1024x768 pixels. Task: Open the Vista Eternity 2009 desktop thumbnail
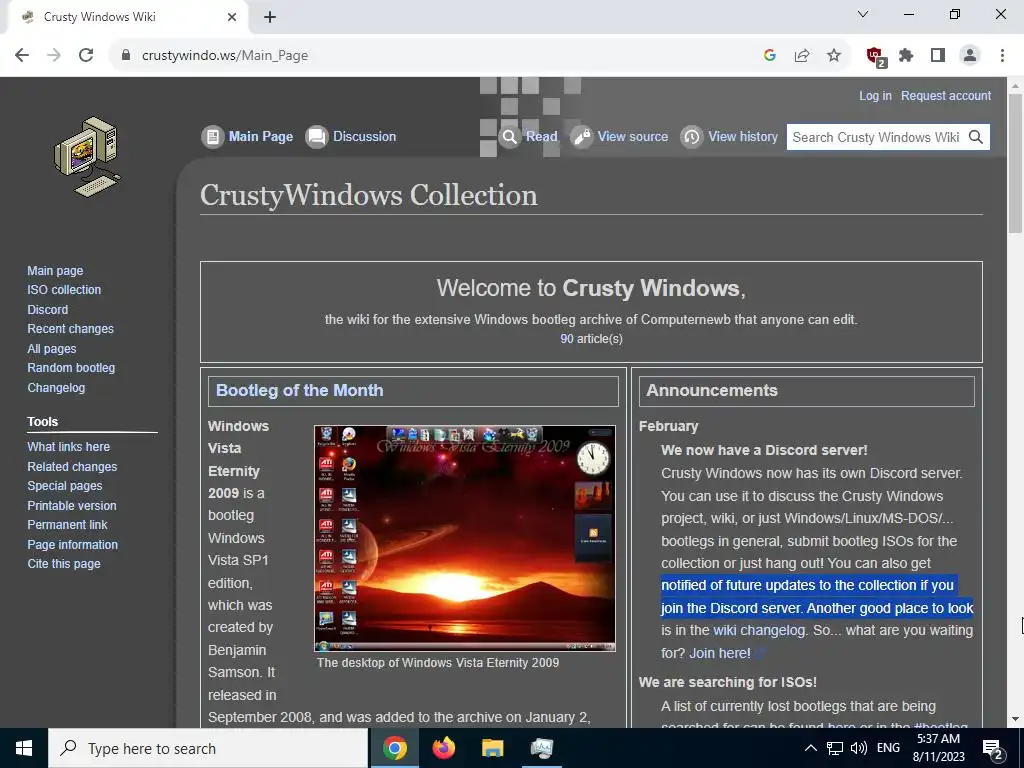(464, 538)
